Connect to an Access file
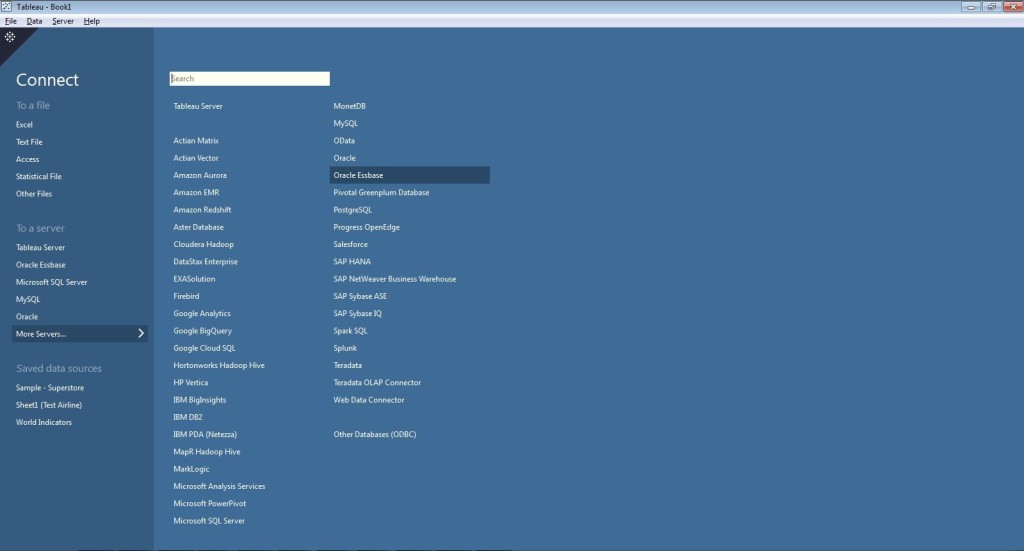Screen dimensions: 1024x551 pyautogui.click(x=27, y=159)
